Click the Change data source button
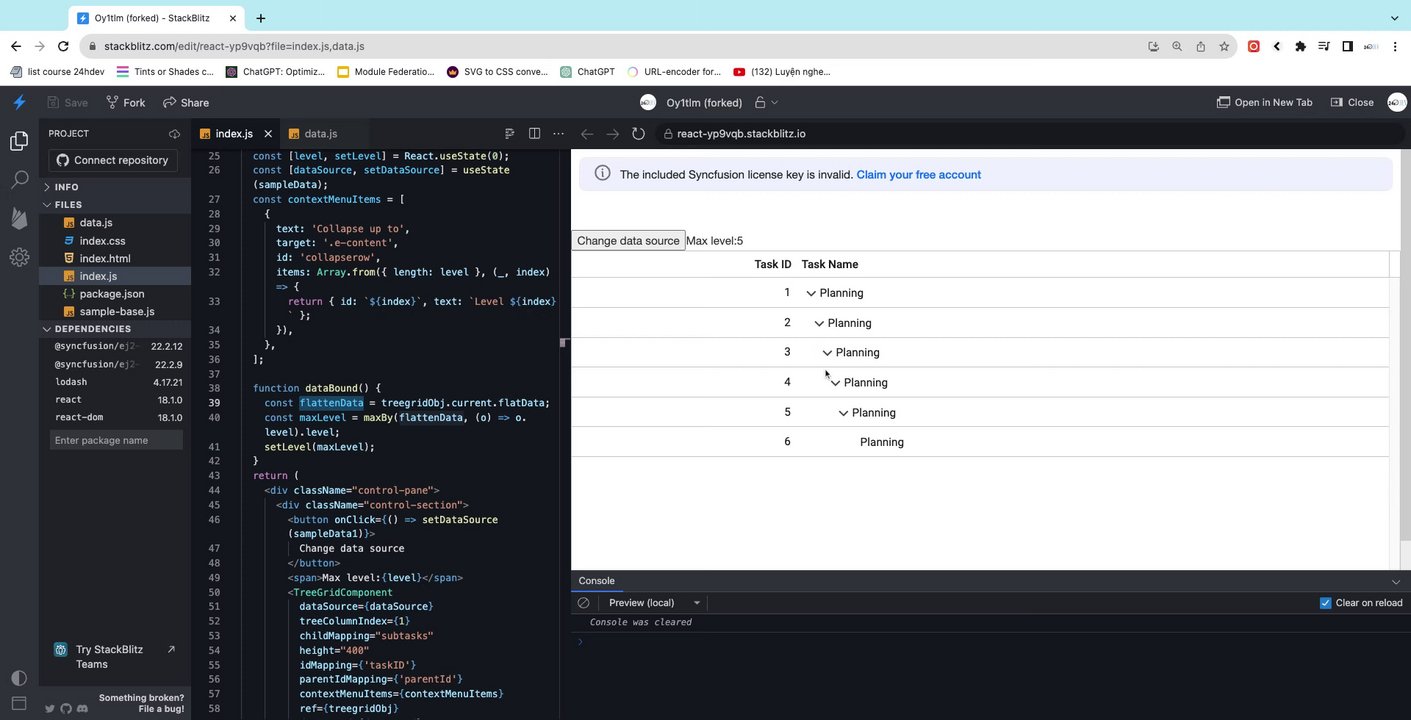The width and height of the screenshot is (1411, 720). 628,241
